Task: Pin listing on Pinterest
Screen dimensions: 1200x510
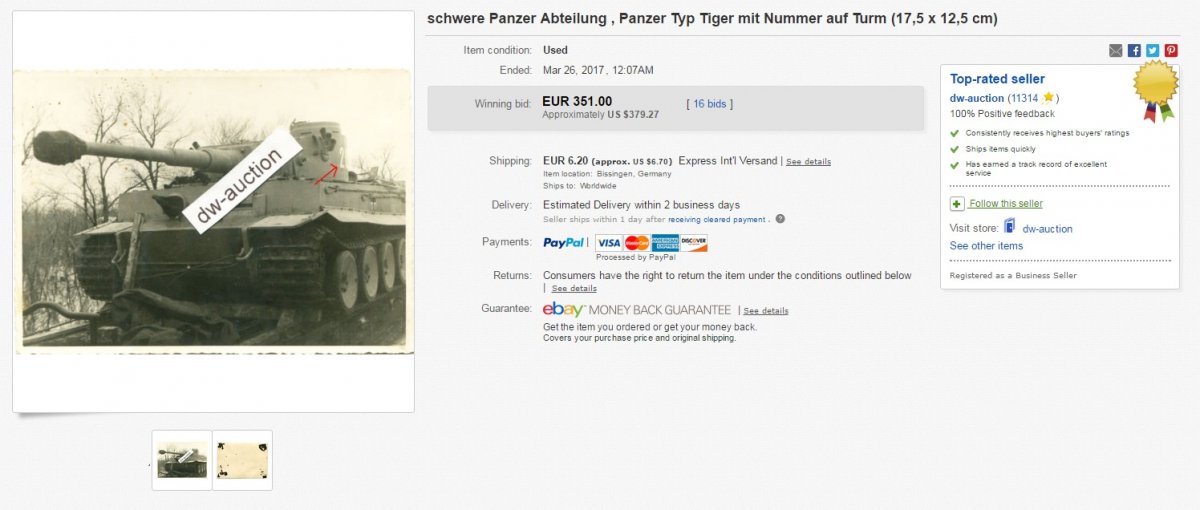Action: pyautogui.click(x=1170, y=51)
